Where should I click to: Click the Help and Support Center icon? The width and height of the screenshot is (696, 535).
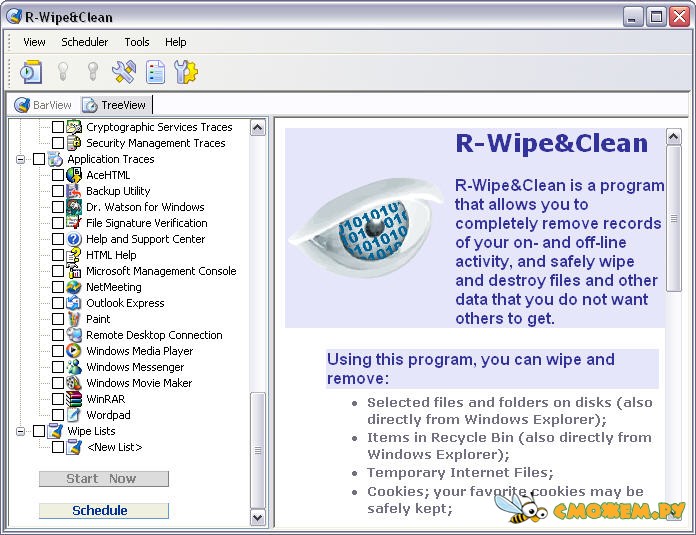(74, 239)
